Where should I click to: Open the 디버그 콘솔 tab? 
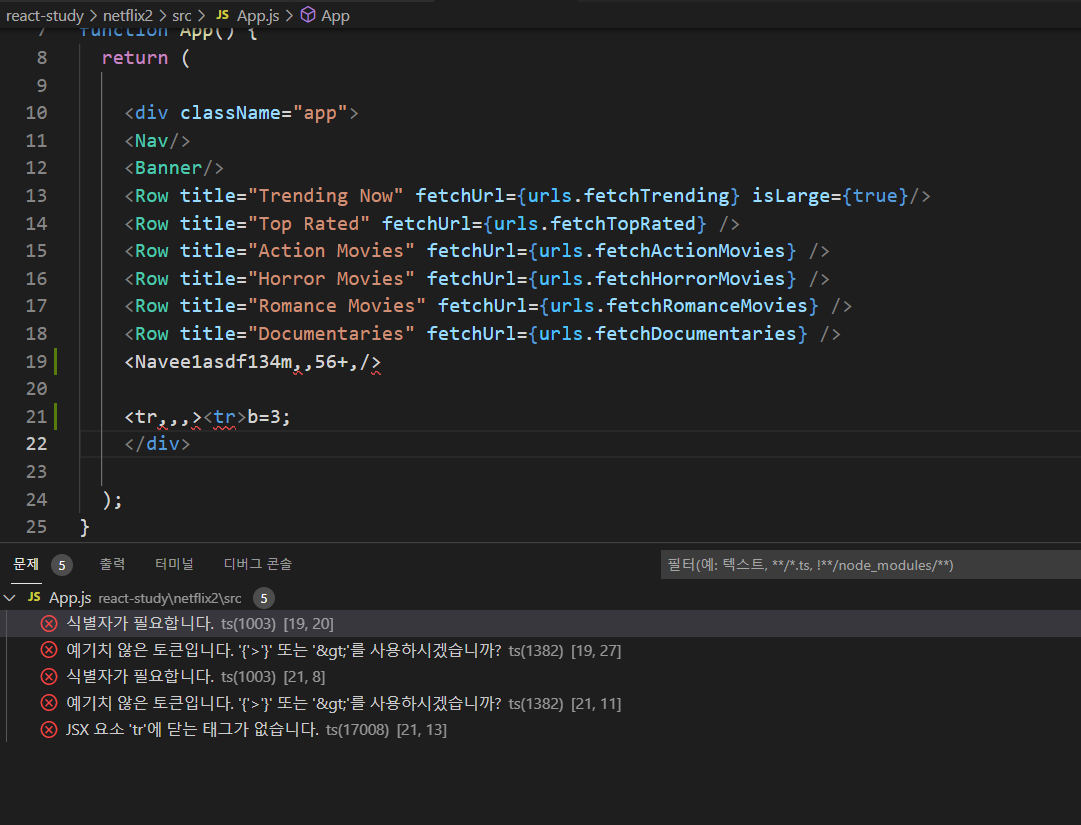[x=258, y=564]
